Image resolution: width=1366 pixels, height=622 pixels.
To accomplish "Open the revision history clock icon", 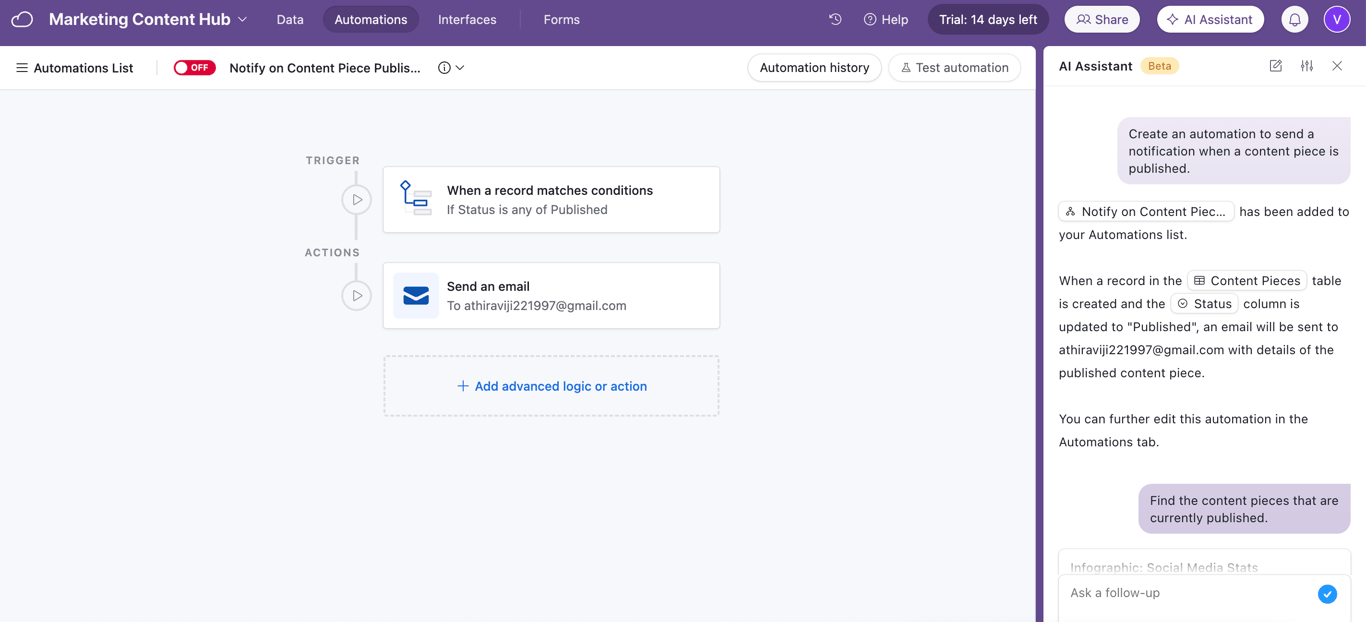I will 835,19.
